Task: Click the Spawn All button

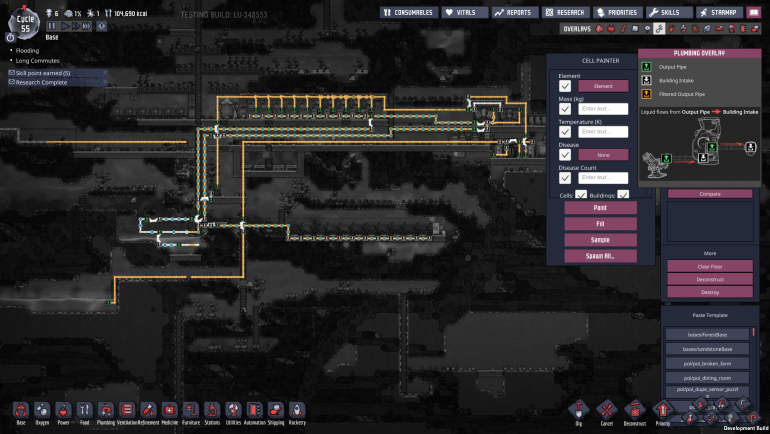Action: click(601, 256)
